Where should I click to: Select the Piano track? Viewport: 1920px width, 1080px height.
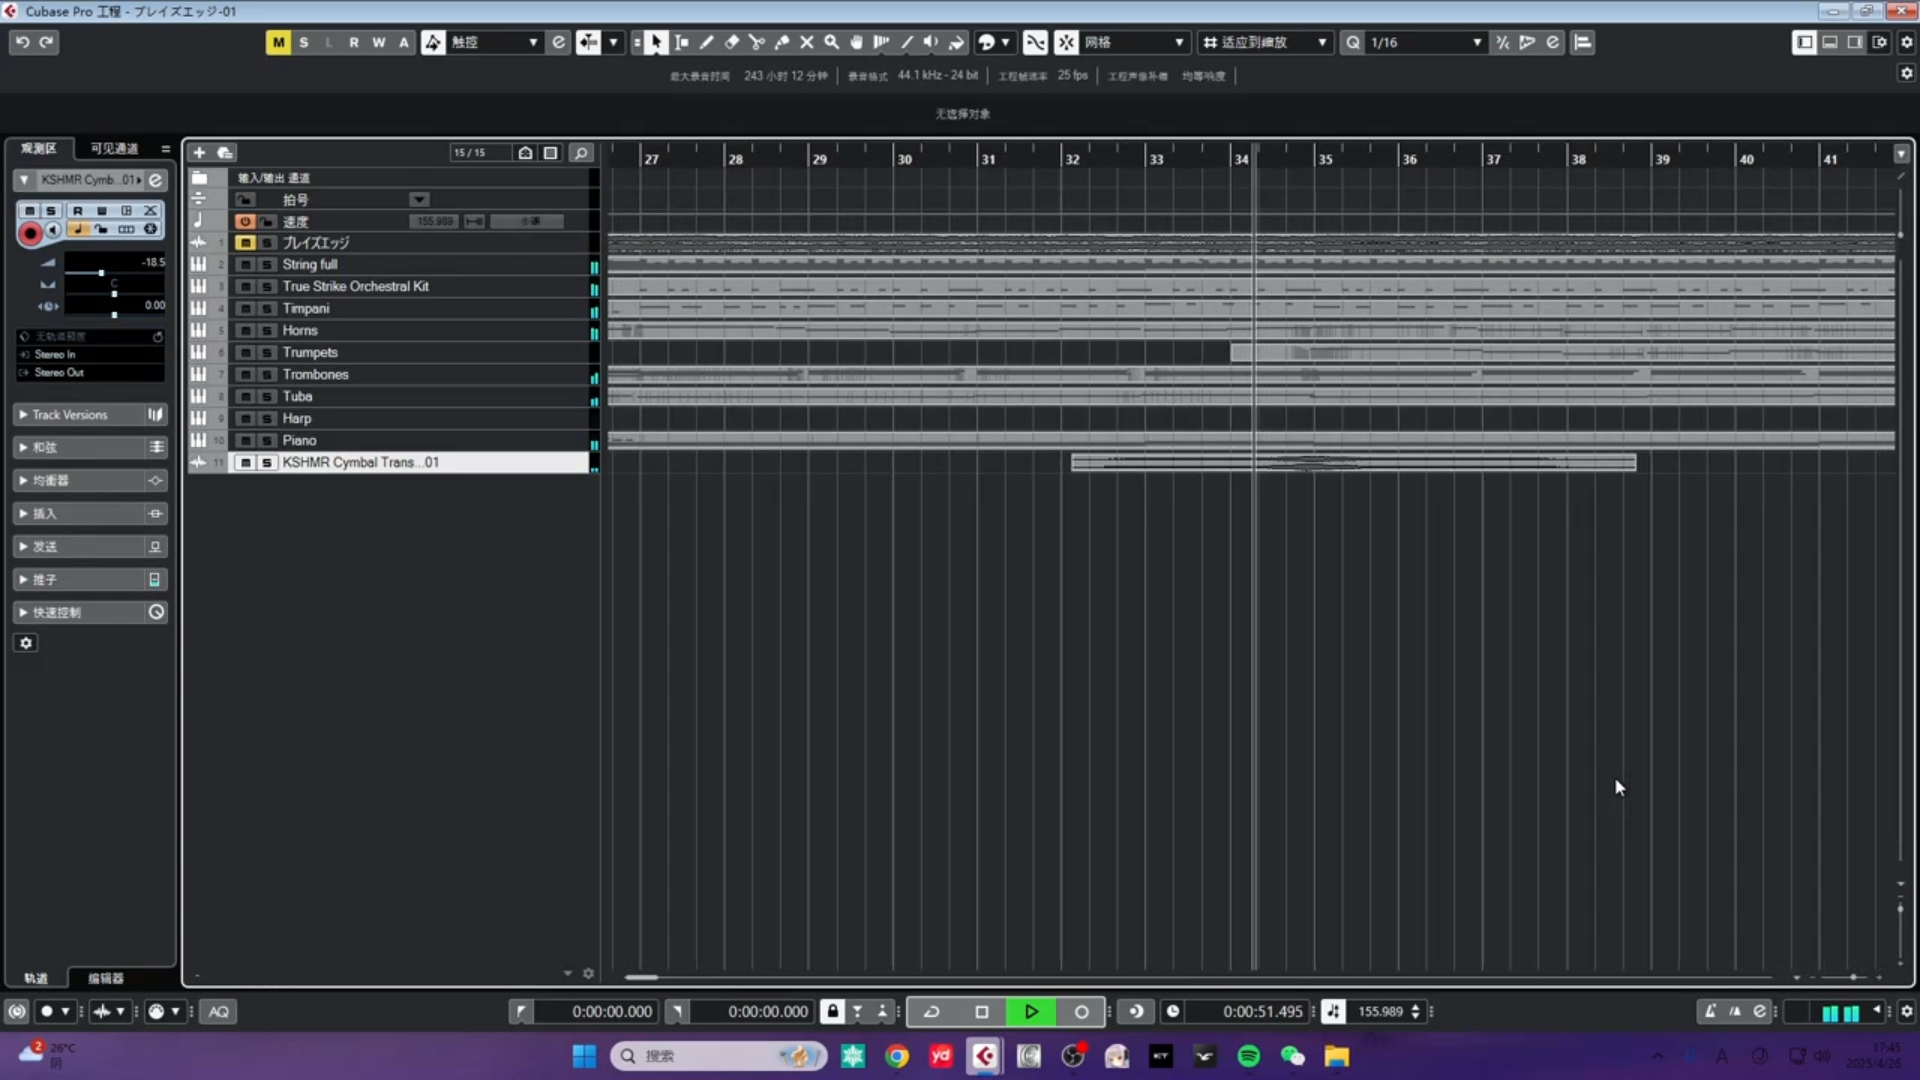tap(394, 440)
